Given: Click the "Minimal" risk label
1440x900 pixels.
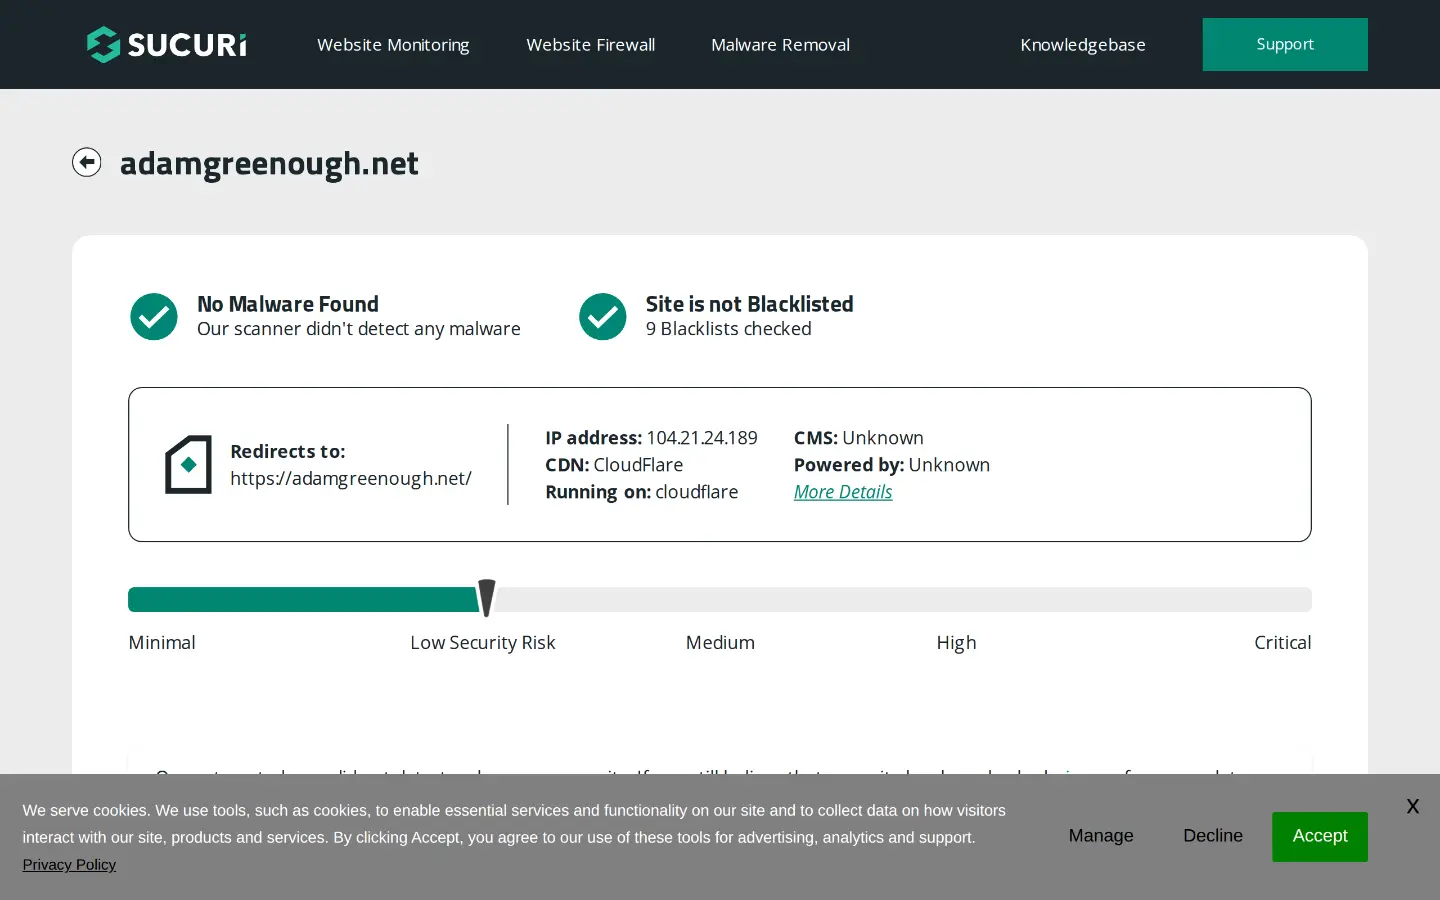Looking at the screenshot, I should tap(162, 643).
